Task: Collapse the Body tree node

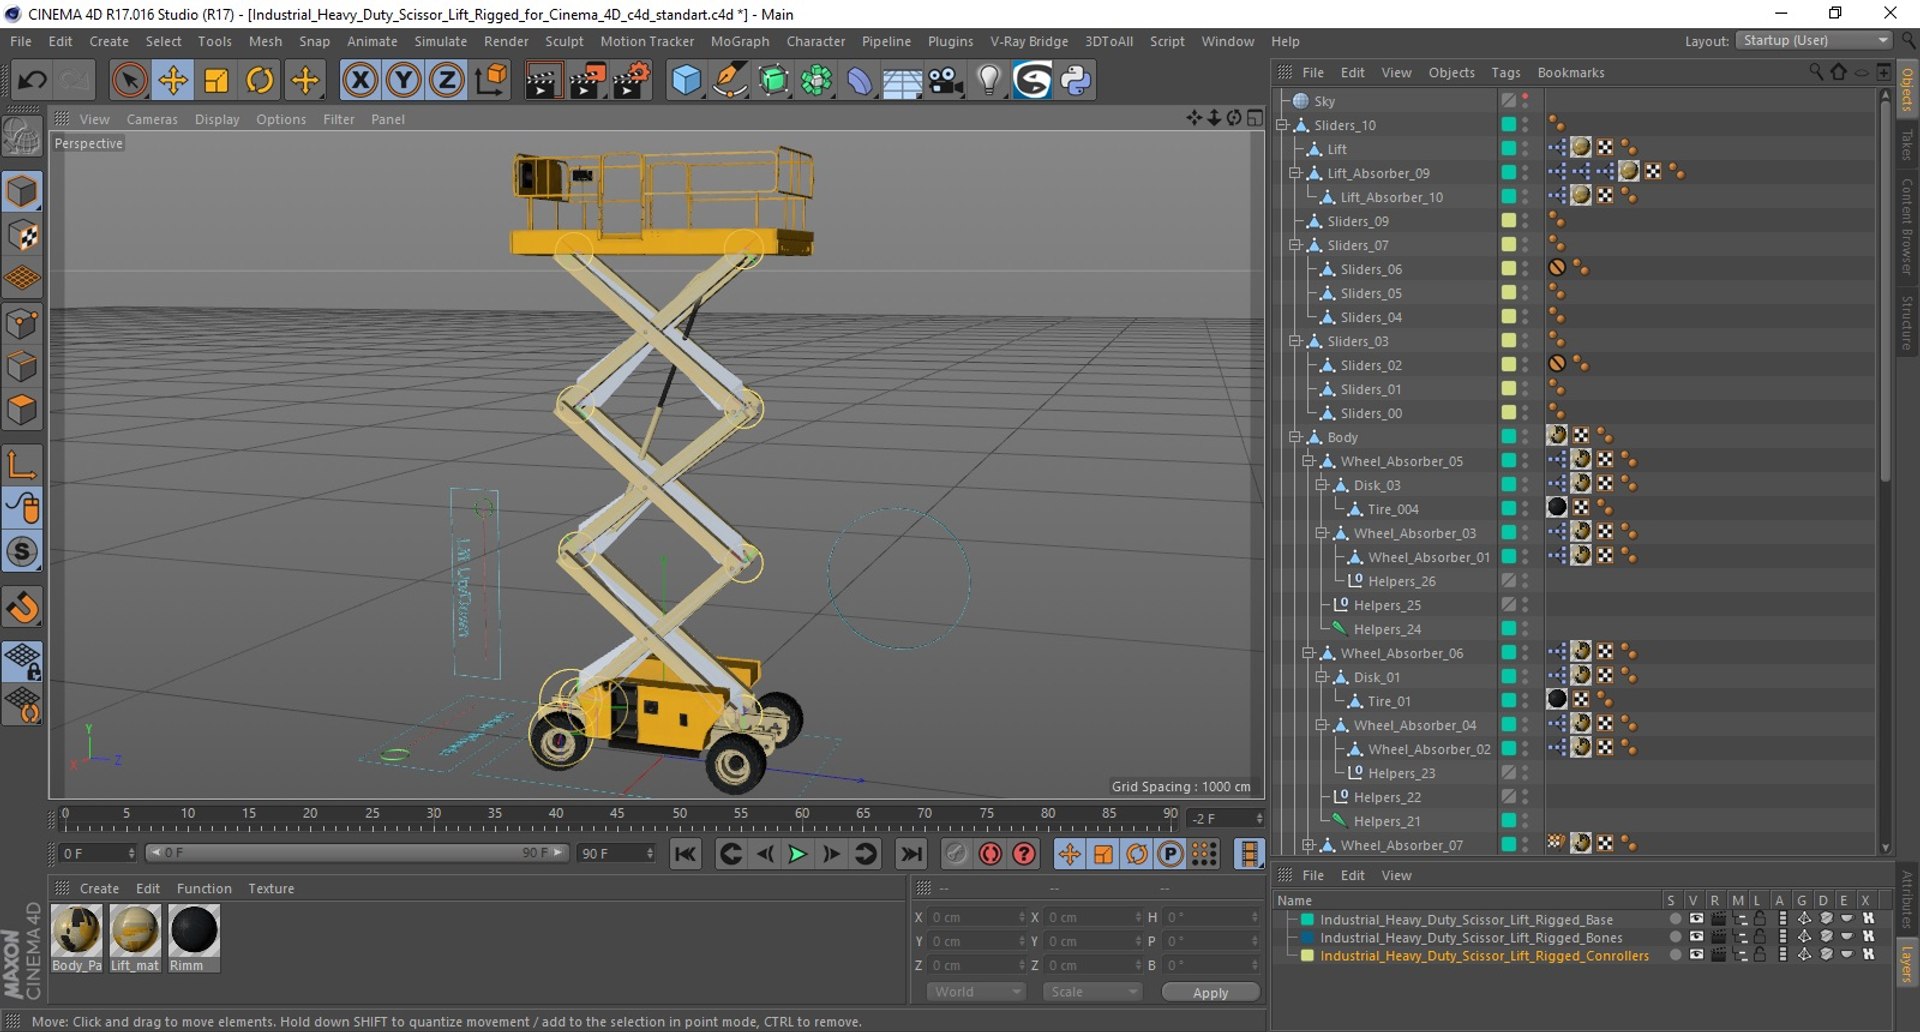Action: pos(1295,437)
